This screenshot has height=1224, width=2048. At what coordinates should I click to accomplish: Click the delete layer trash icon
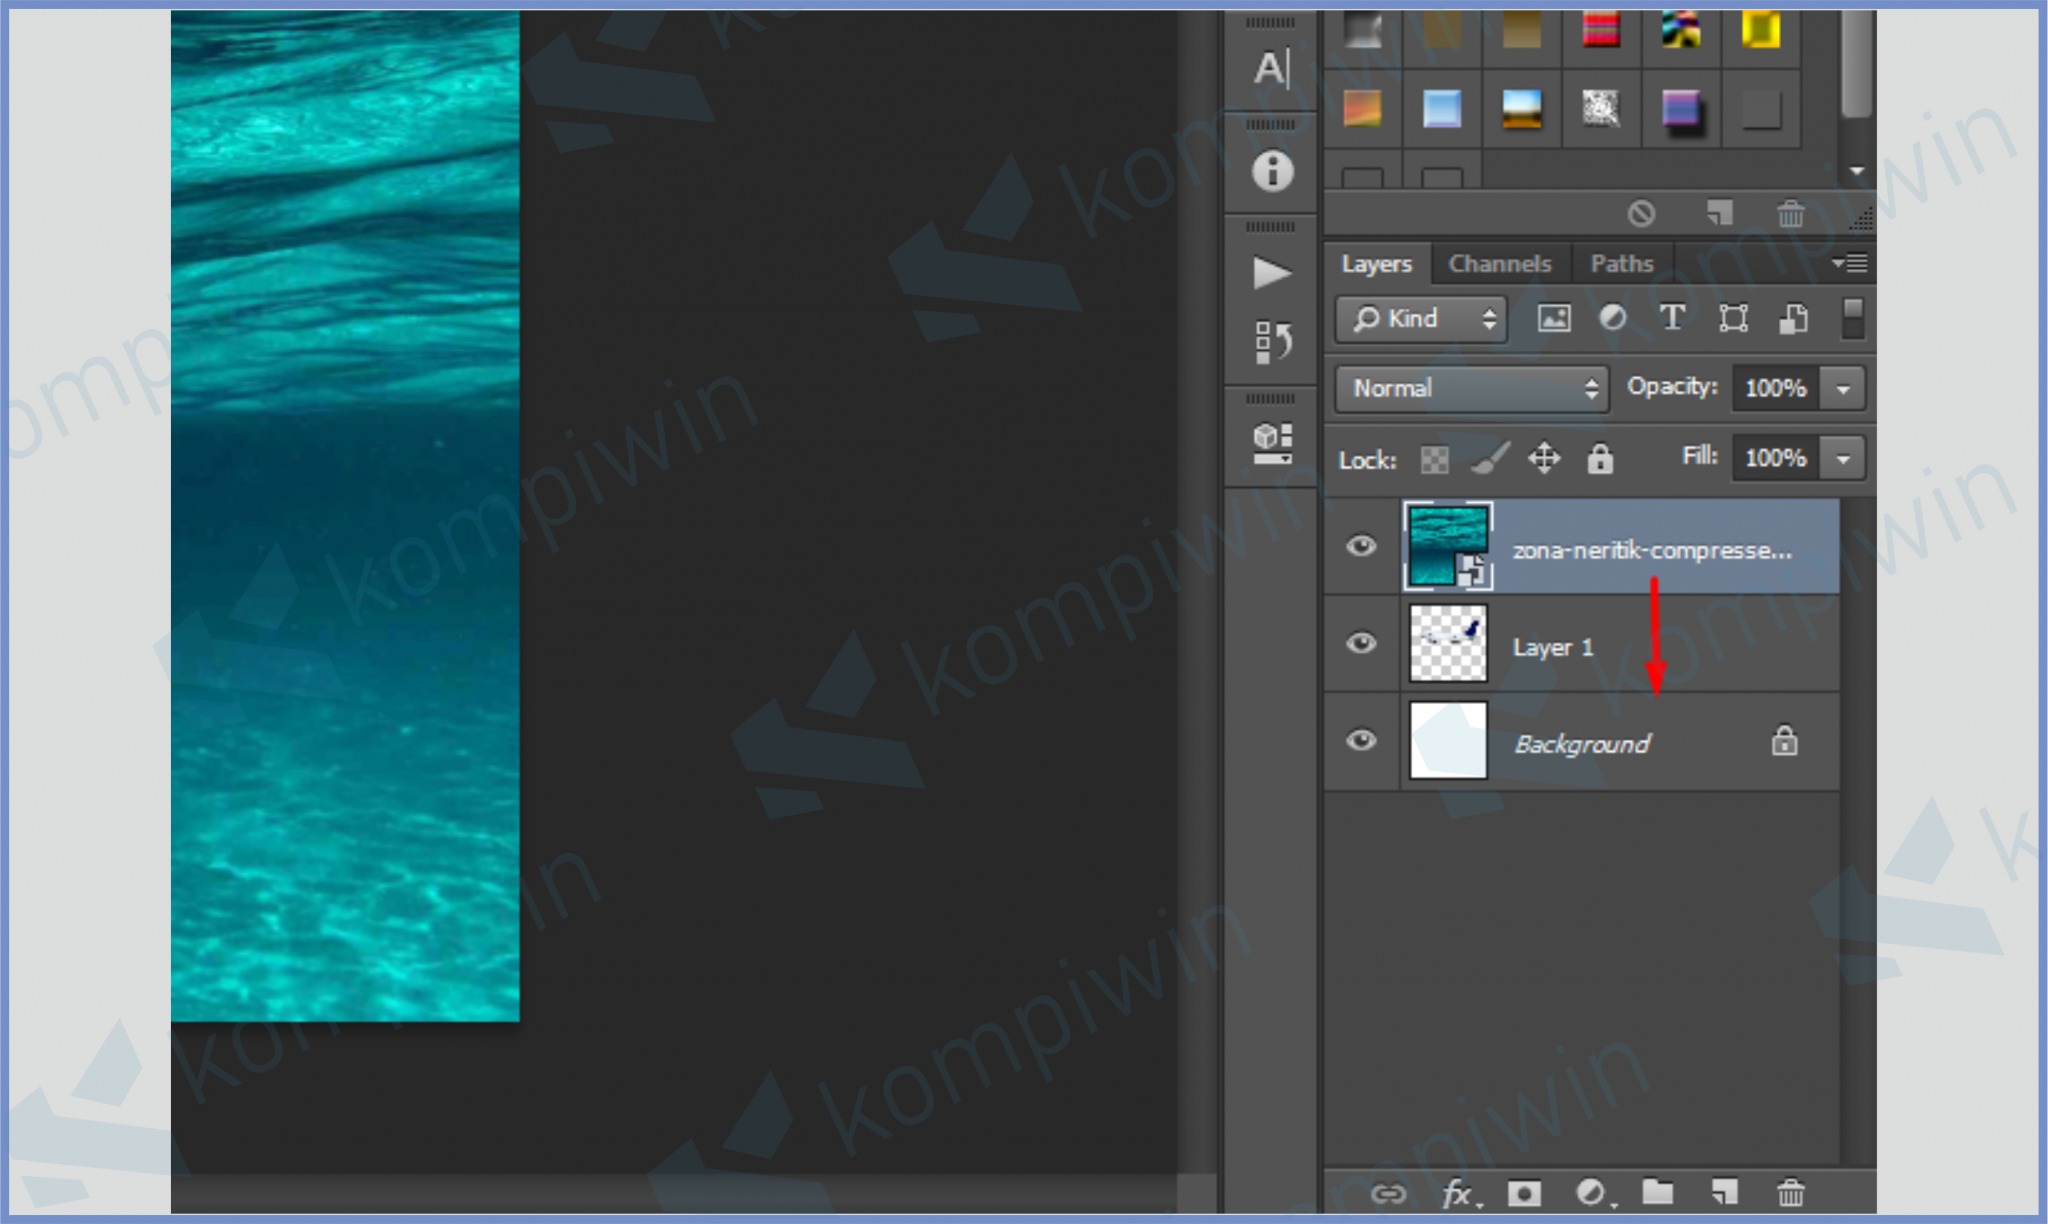[x=1790, y=1192]
